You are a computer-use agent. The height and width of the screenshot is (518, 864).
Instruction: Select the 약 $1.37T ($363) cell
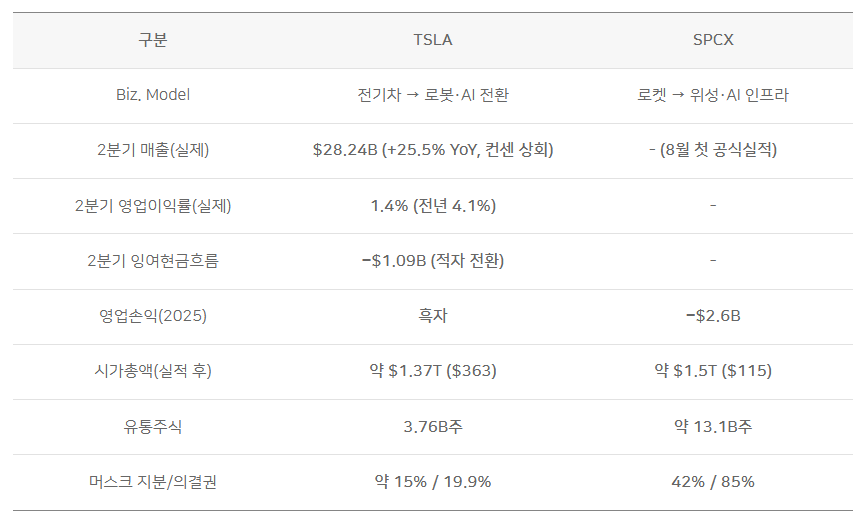(433, 371)
